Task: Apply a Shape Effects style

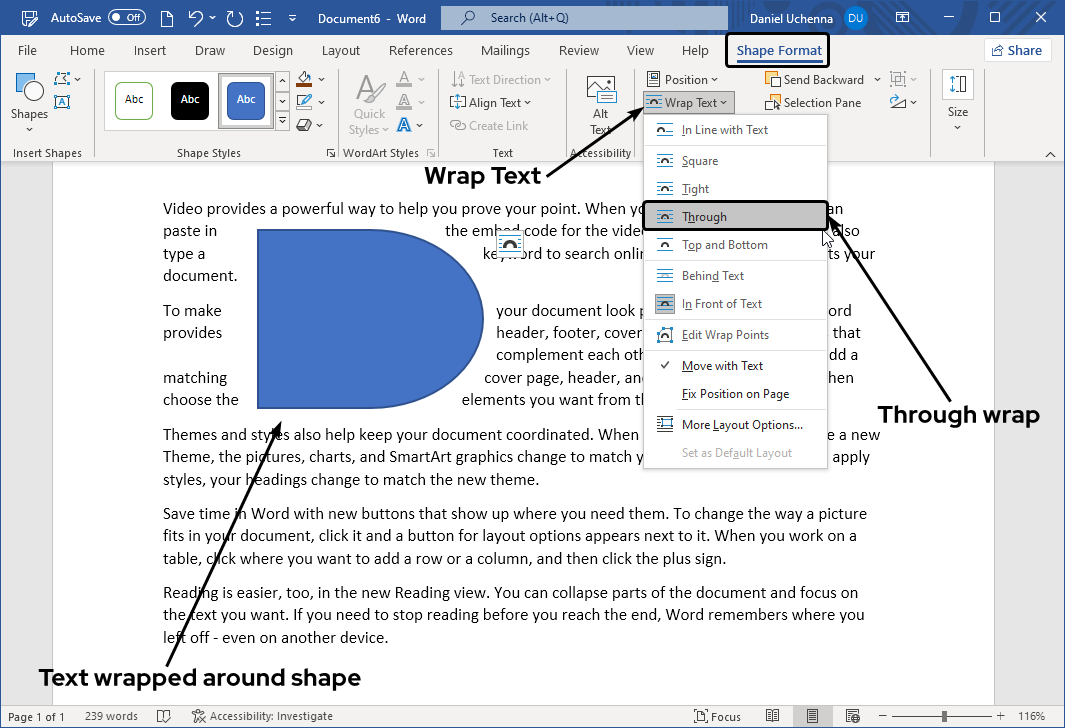Action: (303, 125)
